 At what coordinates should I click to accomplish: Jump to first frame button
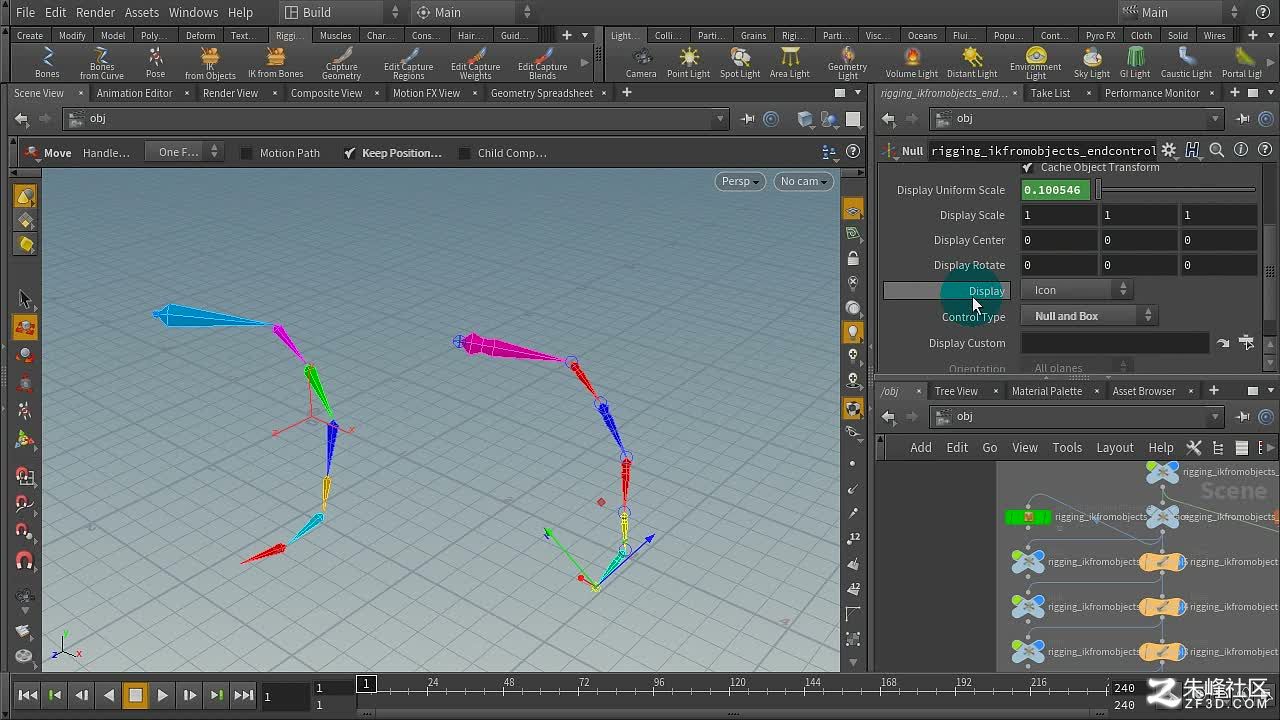coord(28,695)
